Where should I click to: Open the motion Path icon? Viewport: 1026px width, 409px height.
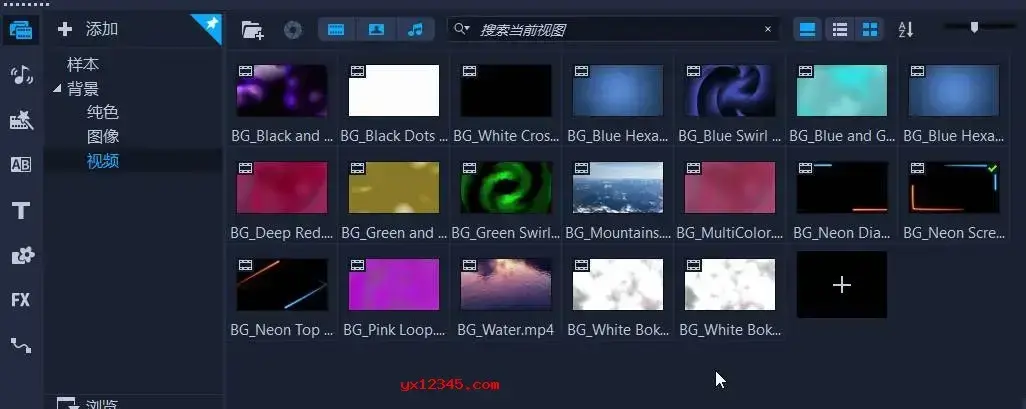pos(21,346)
